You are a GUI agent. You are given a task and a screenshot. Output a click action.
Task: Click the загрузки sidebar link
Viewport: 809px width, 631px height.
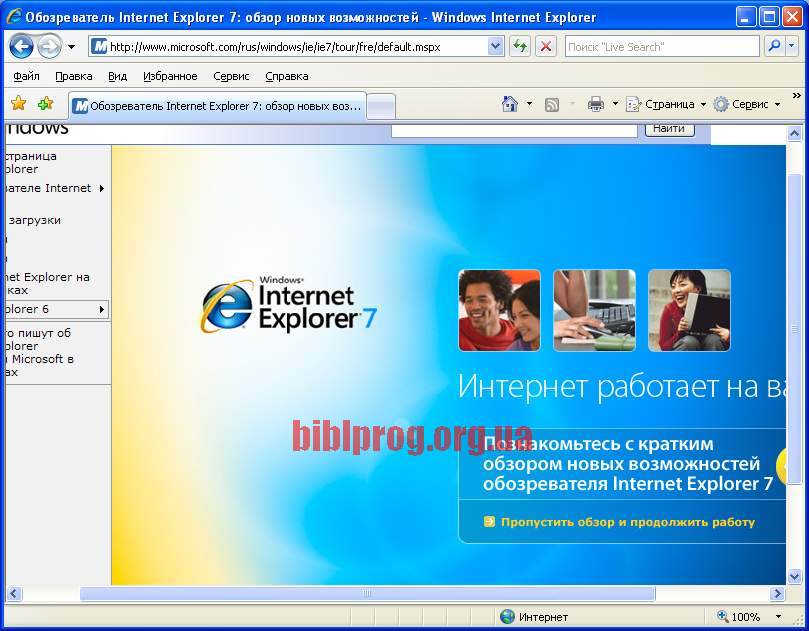point(34,220)
